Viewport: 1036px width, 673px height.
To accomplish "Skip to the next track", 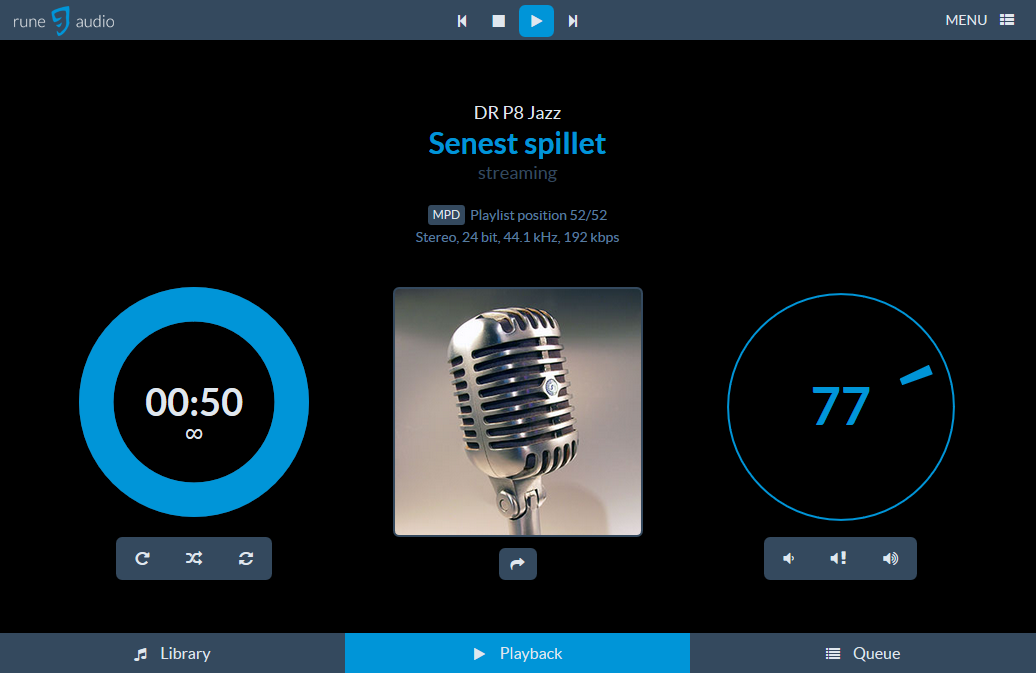I will click(x=573, y=21).
